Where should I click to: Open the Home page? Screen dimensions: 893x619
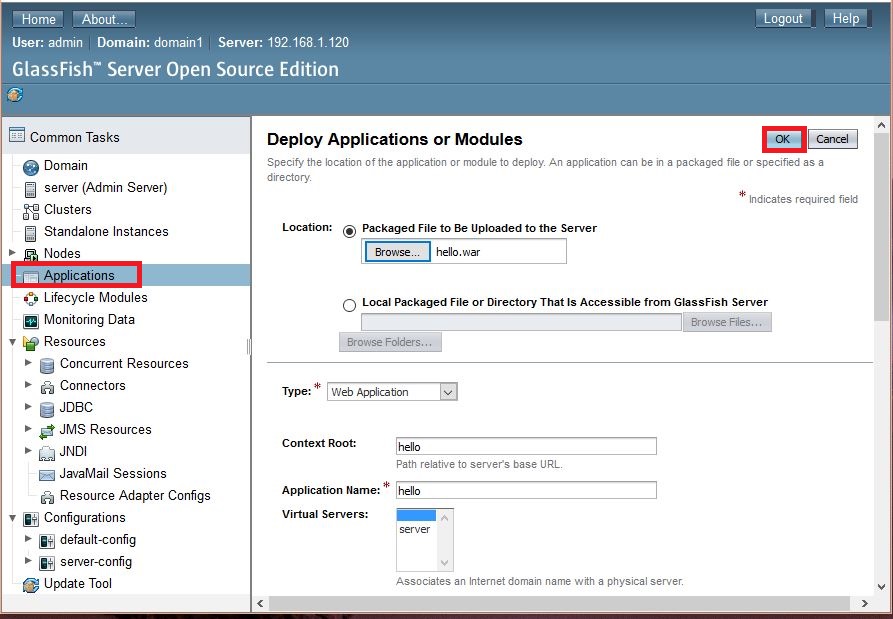(x=38, y=19)
